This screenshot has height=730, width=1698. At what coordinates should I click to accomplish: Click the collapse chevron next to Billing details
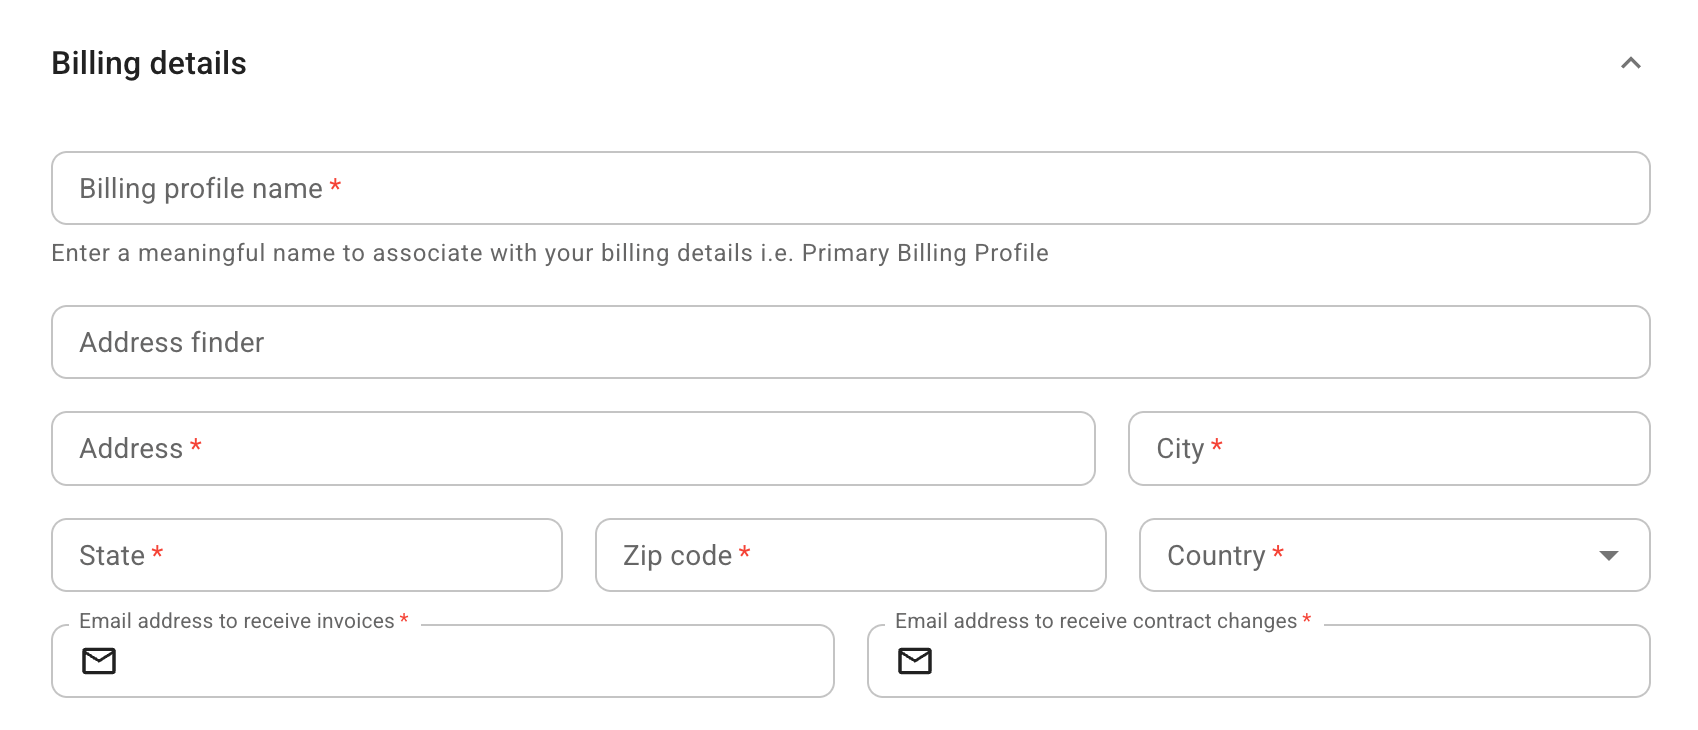click(1632, 62)
